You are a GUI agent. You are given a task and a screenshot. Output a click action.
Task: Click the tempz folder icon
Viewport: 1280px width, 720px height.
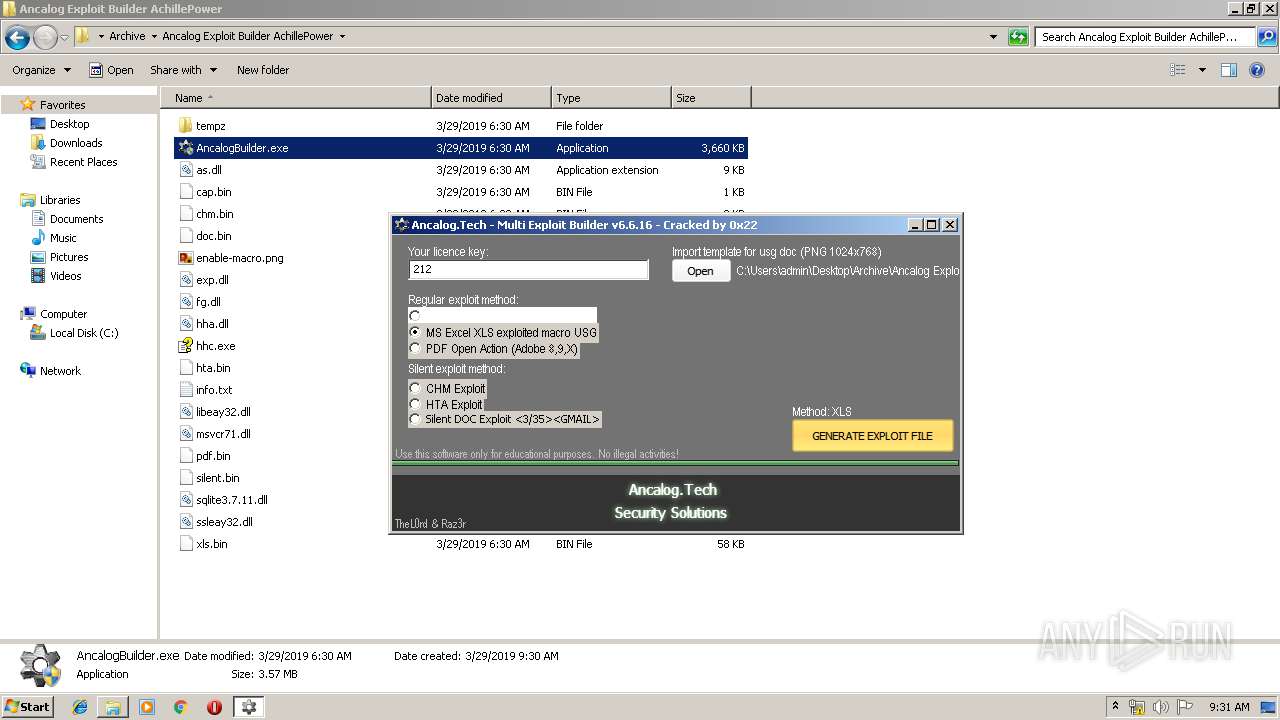click(185, 126)
